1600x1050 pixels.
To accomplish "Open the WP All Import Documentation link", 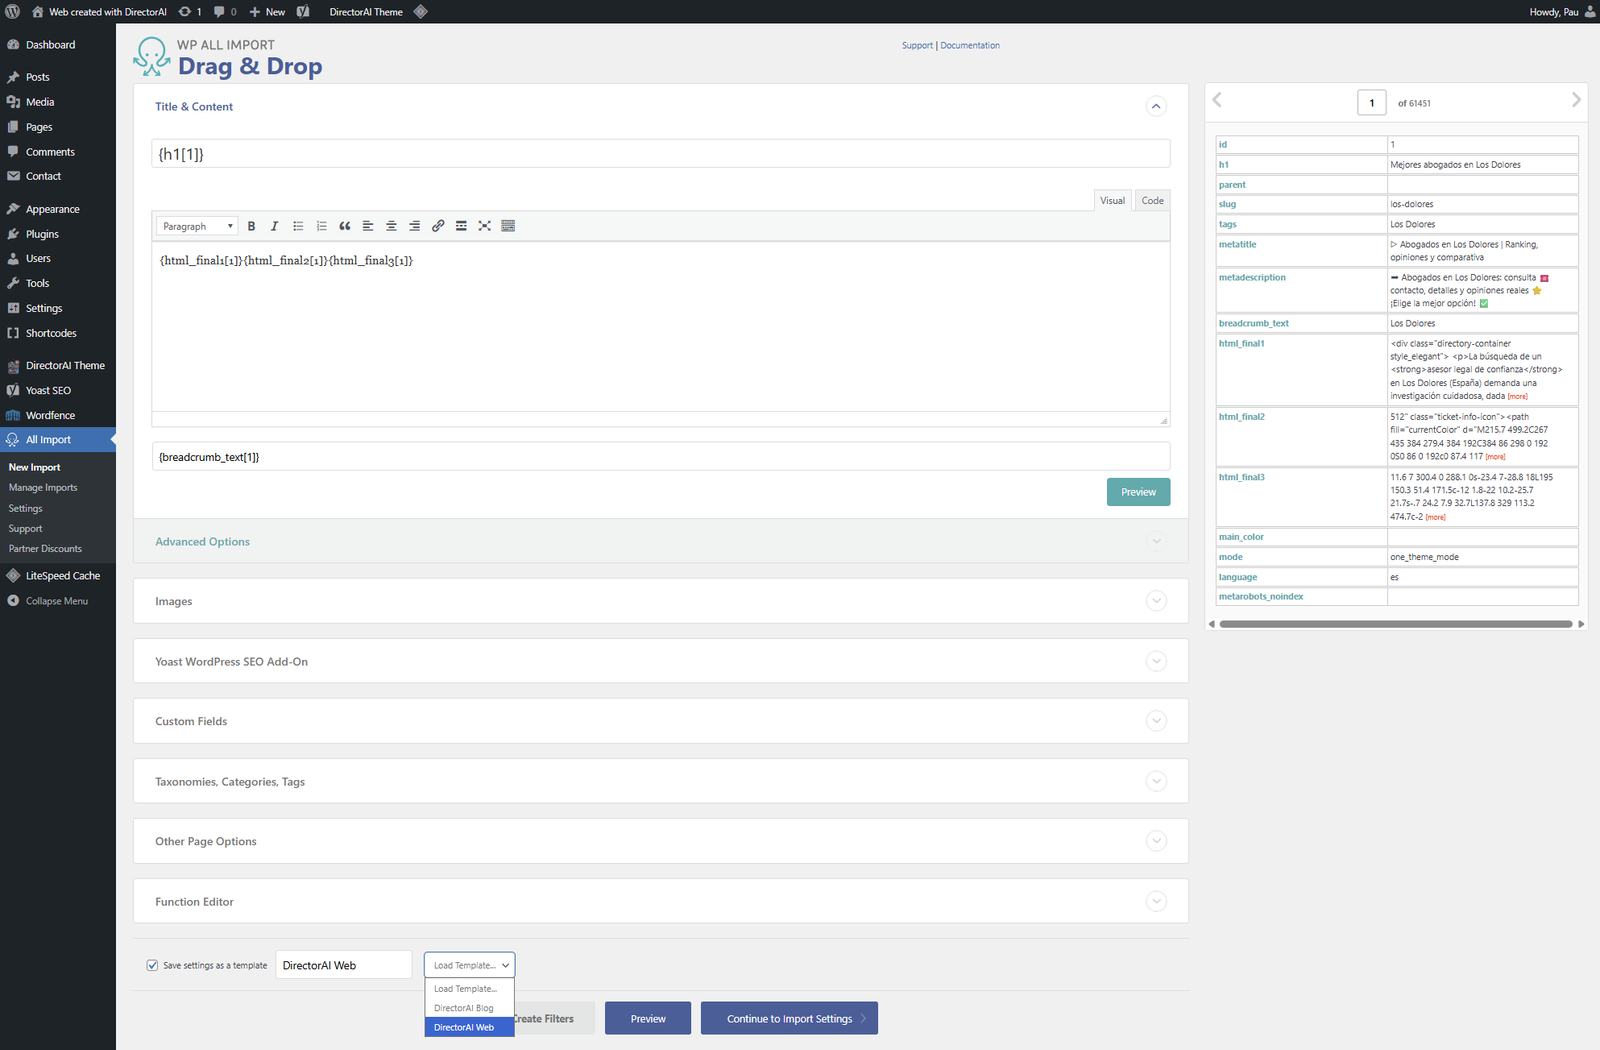I will pos(969,45).
